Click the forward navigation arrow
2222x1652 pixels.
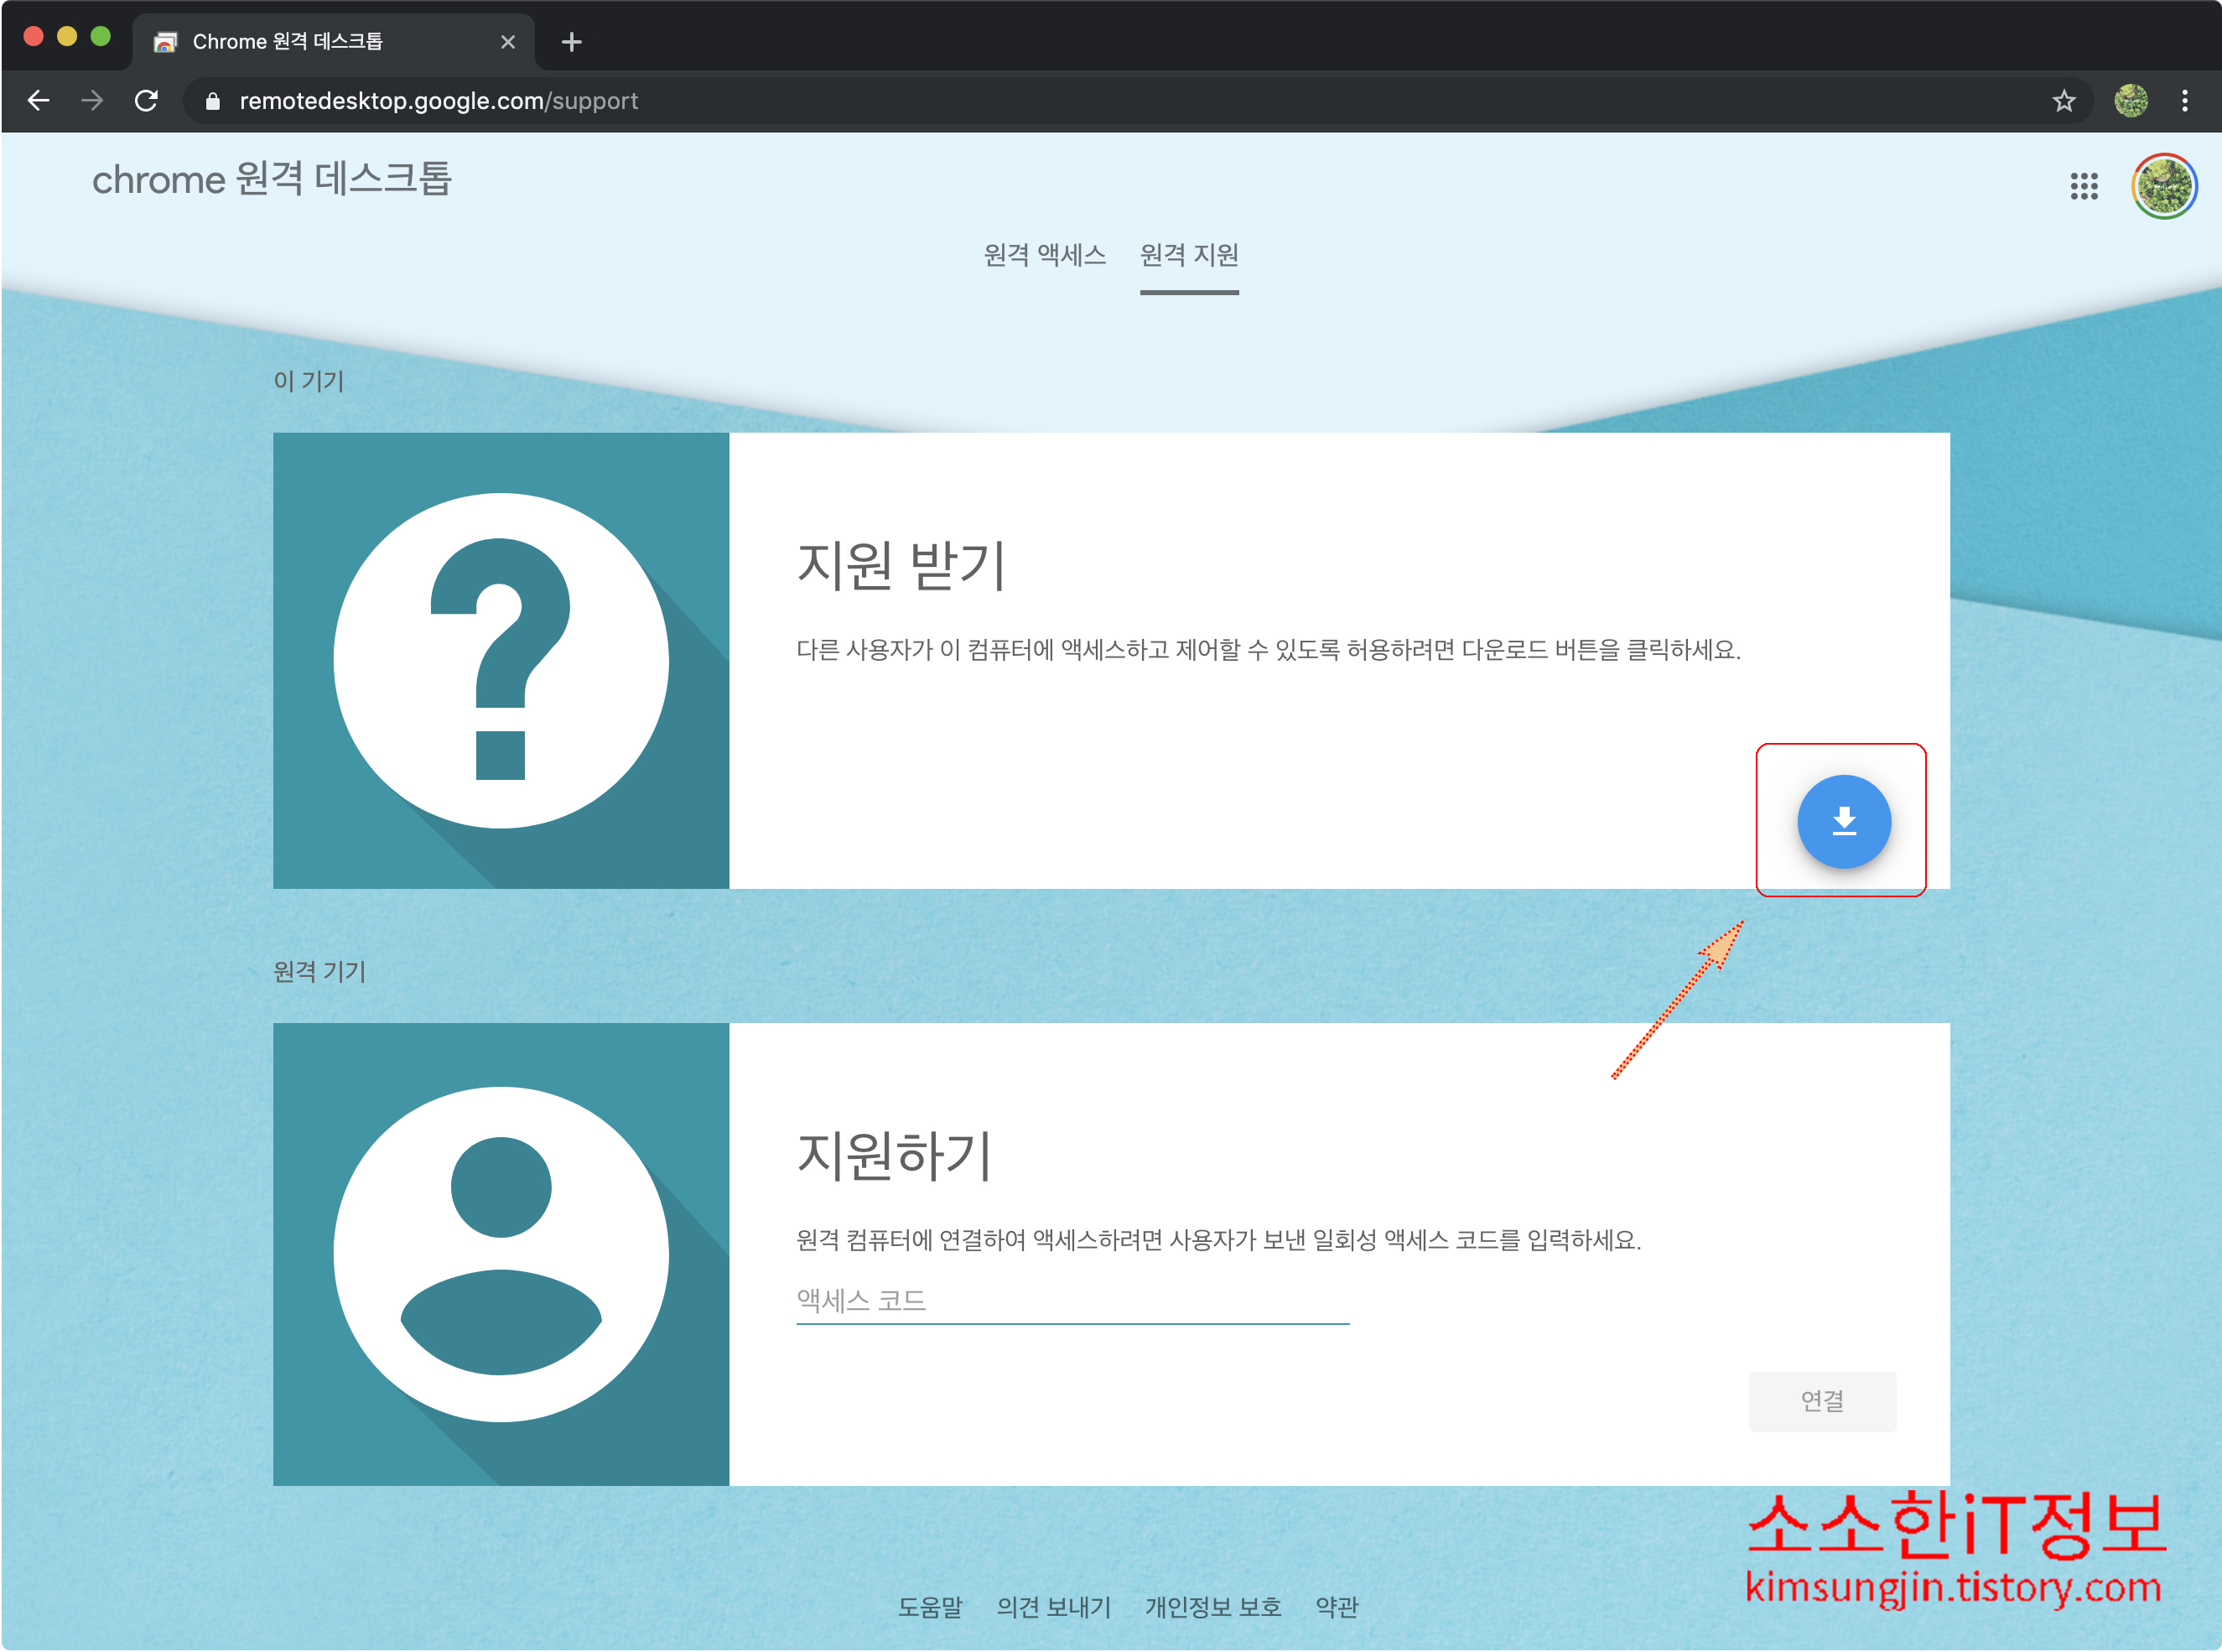tap(92, 101)
